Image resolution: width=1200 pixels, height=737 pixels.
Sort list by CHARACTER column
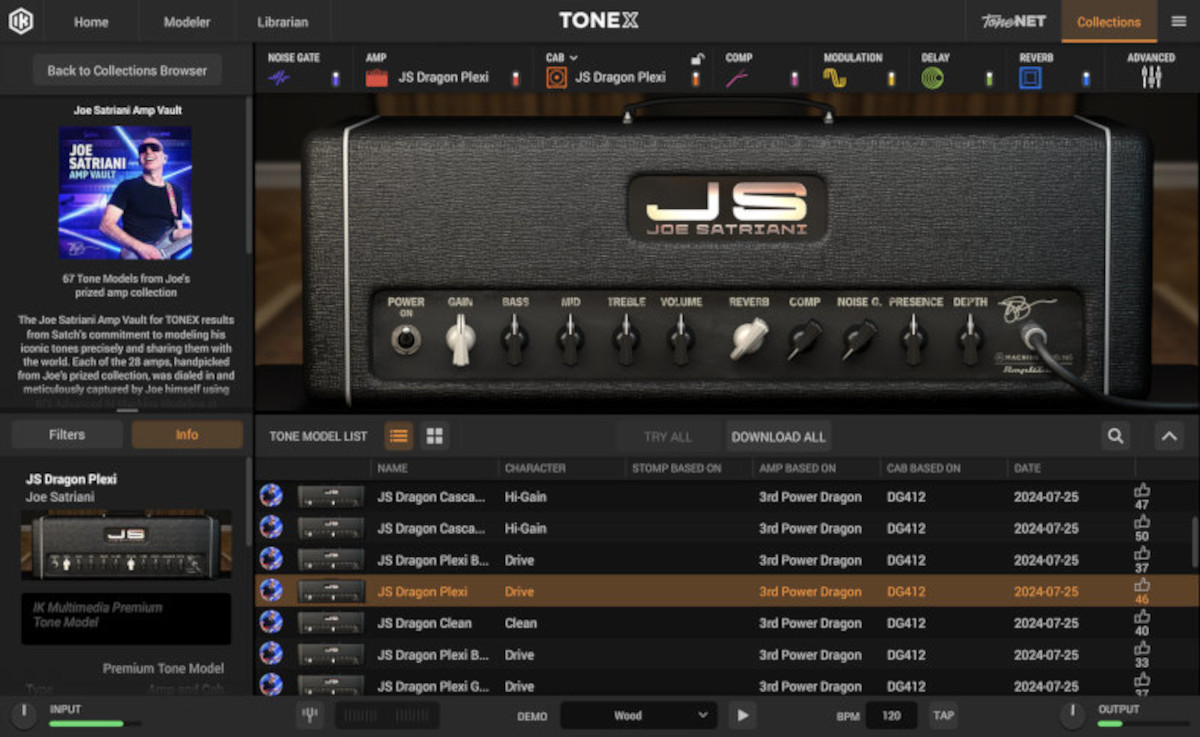[535, 468]
